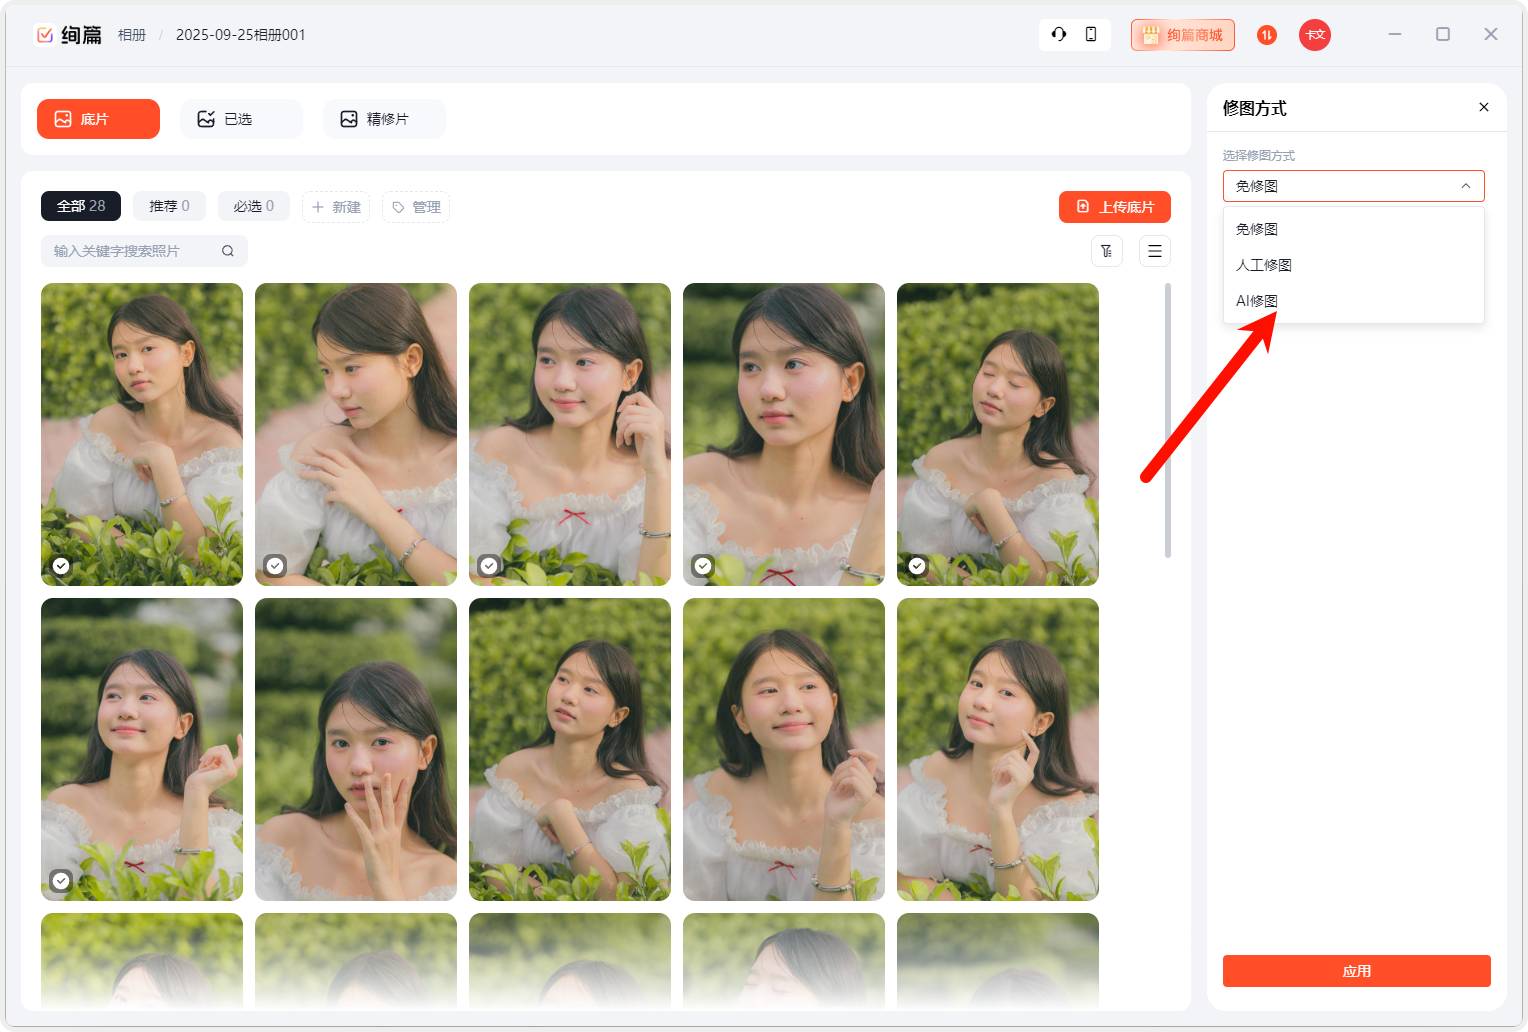This screenshot has height=1032, width=1528.
Task: Toggle selection checkmark on fifth photo
Action: 917,566
